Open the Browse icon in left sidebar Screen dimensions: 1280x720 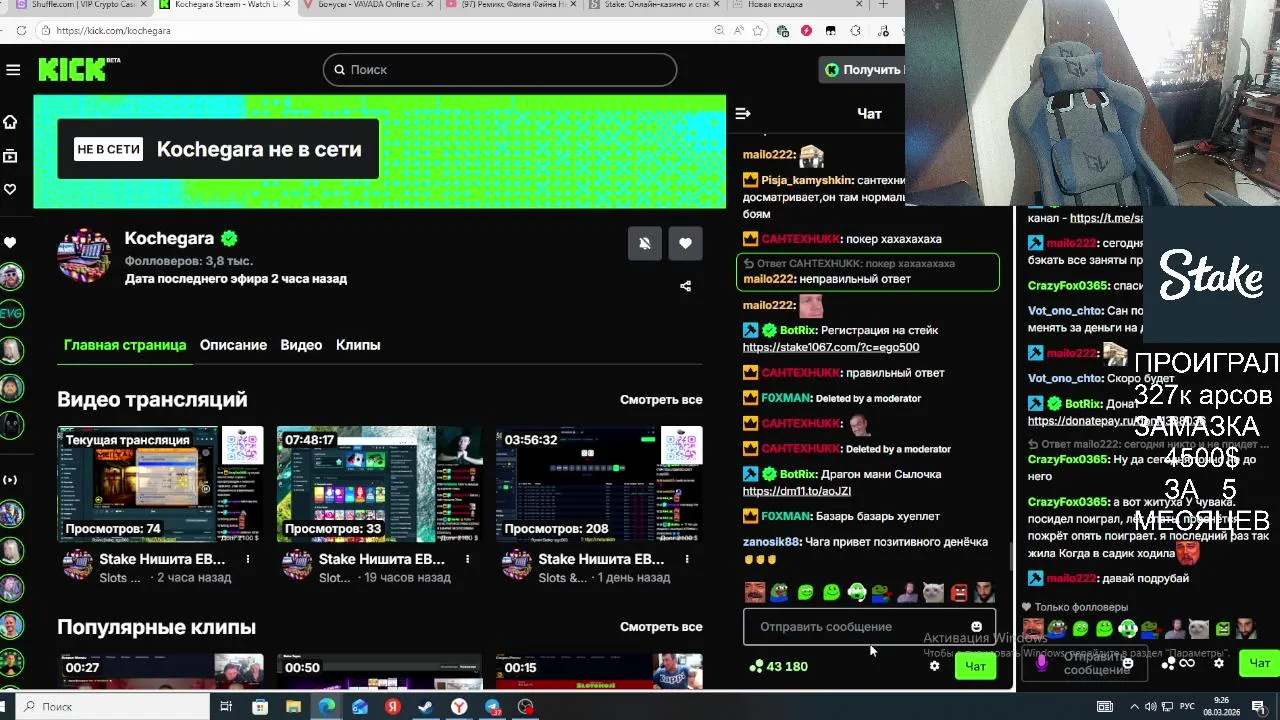10,156
